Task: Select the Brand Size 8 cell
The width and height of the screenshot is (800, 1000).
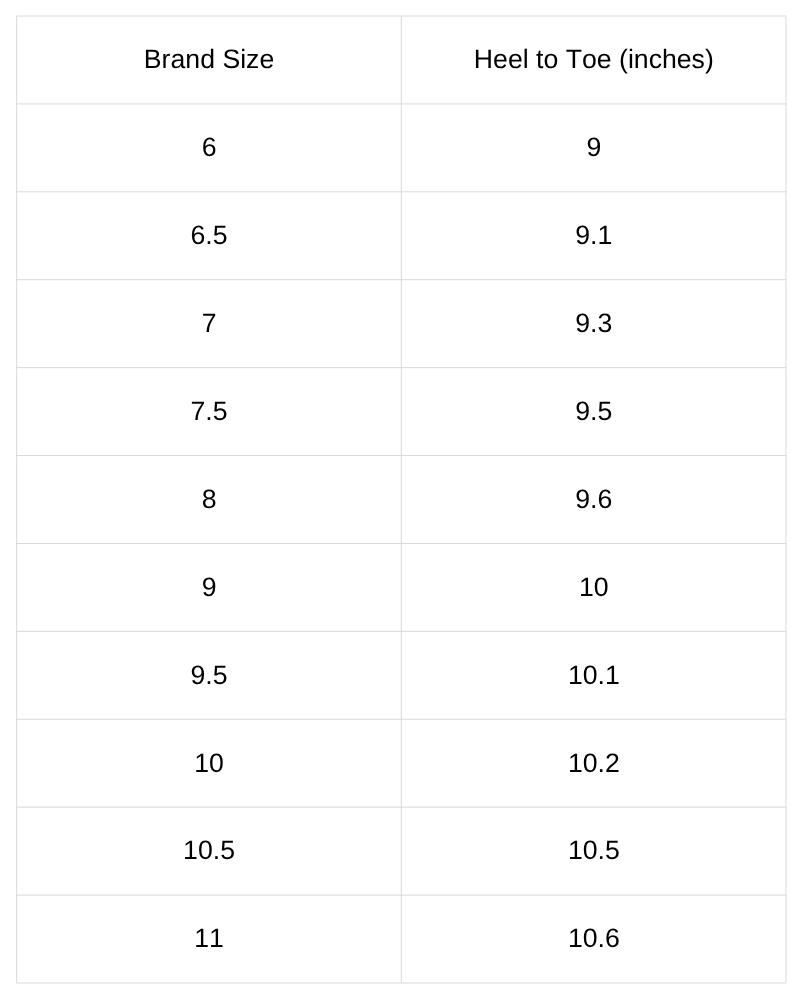Action: pyautogui.click(x=209, y=499)
